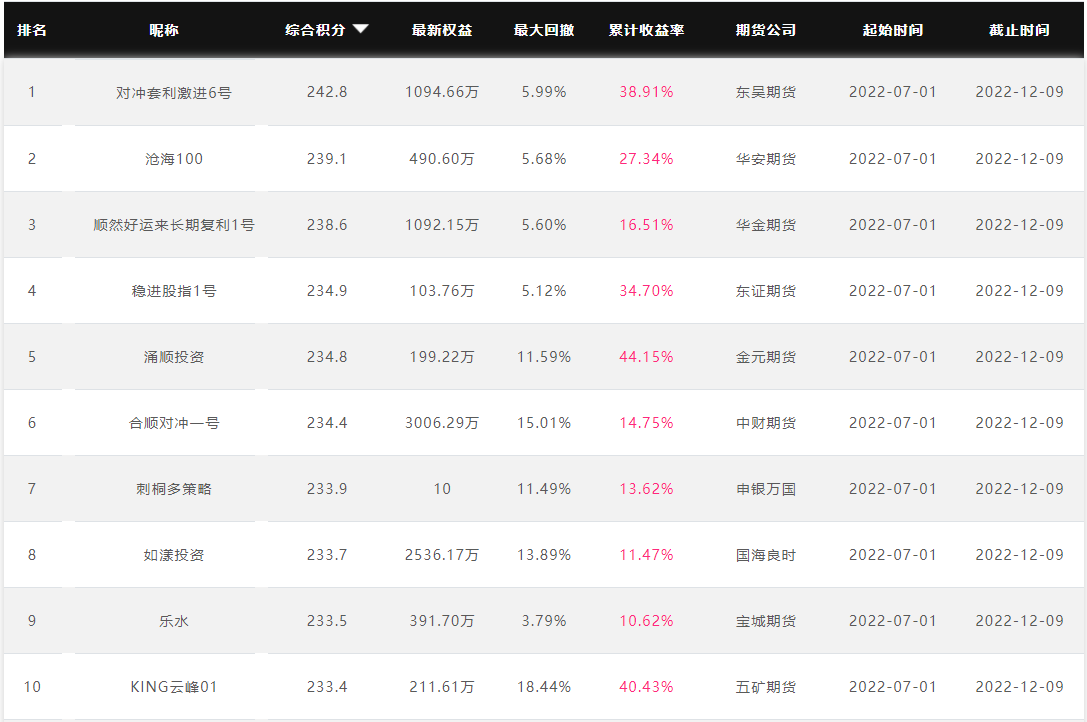This screenshot has height=722, width=1087.
Task: Click the company 东吴期货
Action: click(766, 92)
